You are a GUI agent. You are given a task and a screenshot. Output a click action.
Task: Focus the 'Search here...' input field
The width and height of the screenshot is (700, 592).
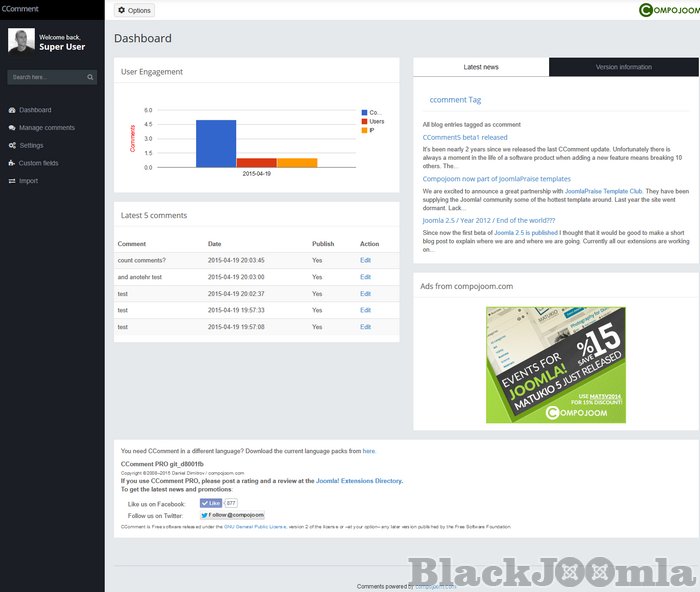tap(45, 77)
